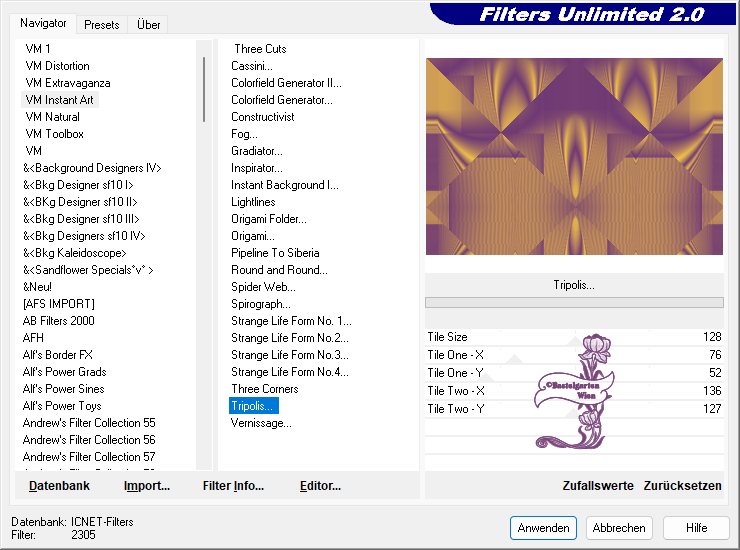Choose Round and Round... filter
This screenshot has height=550, width=740.
(x=279, y=270)
